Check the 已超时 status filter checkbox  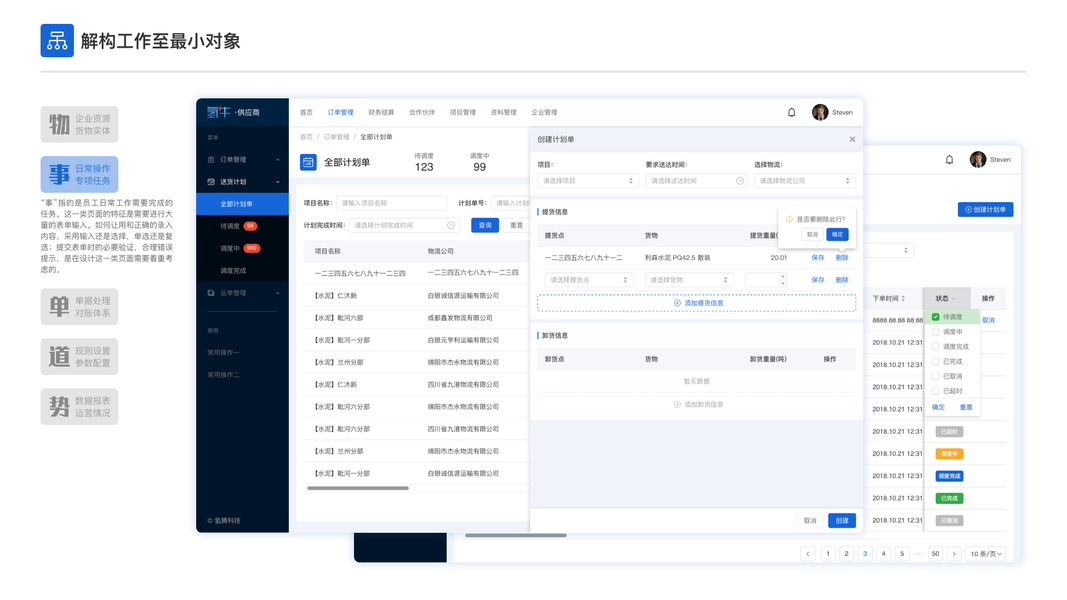click(936, 391)
